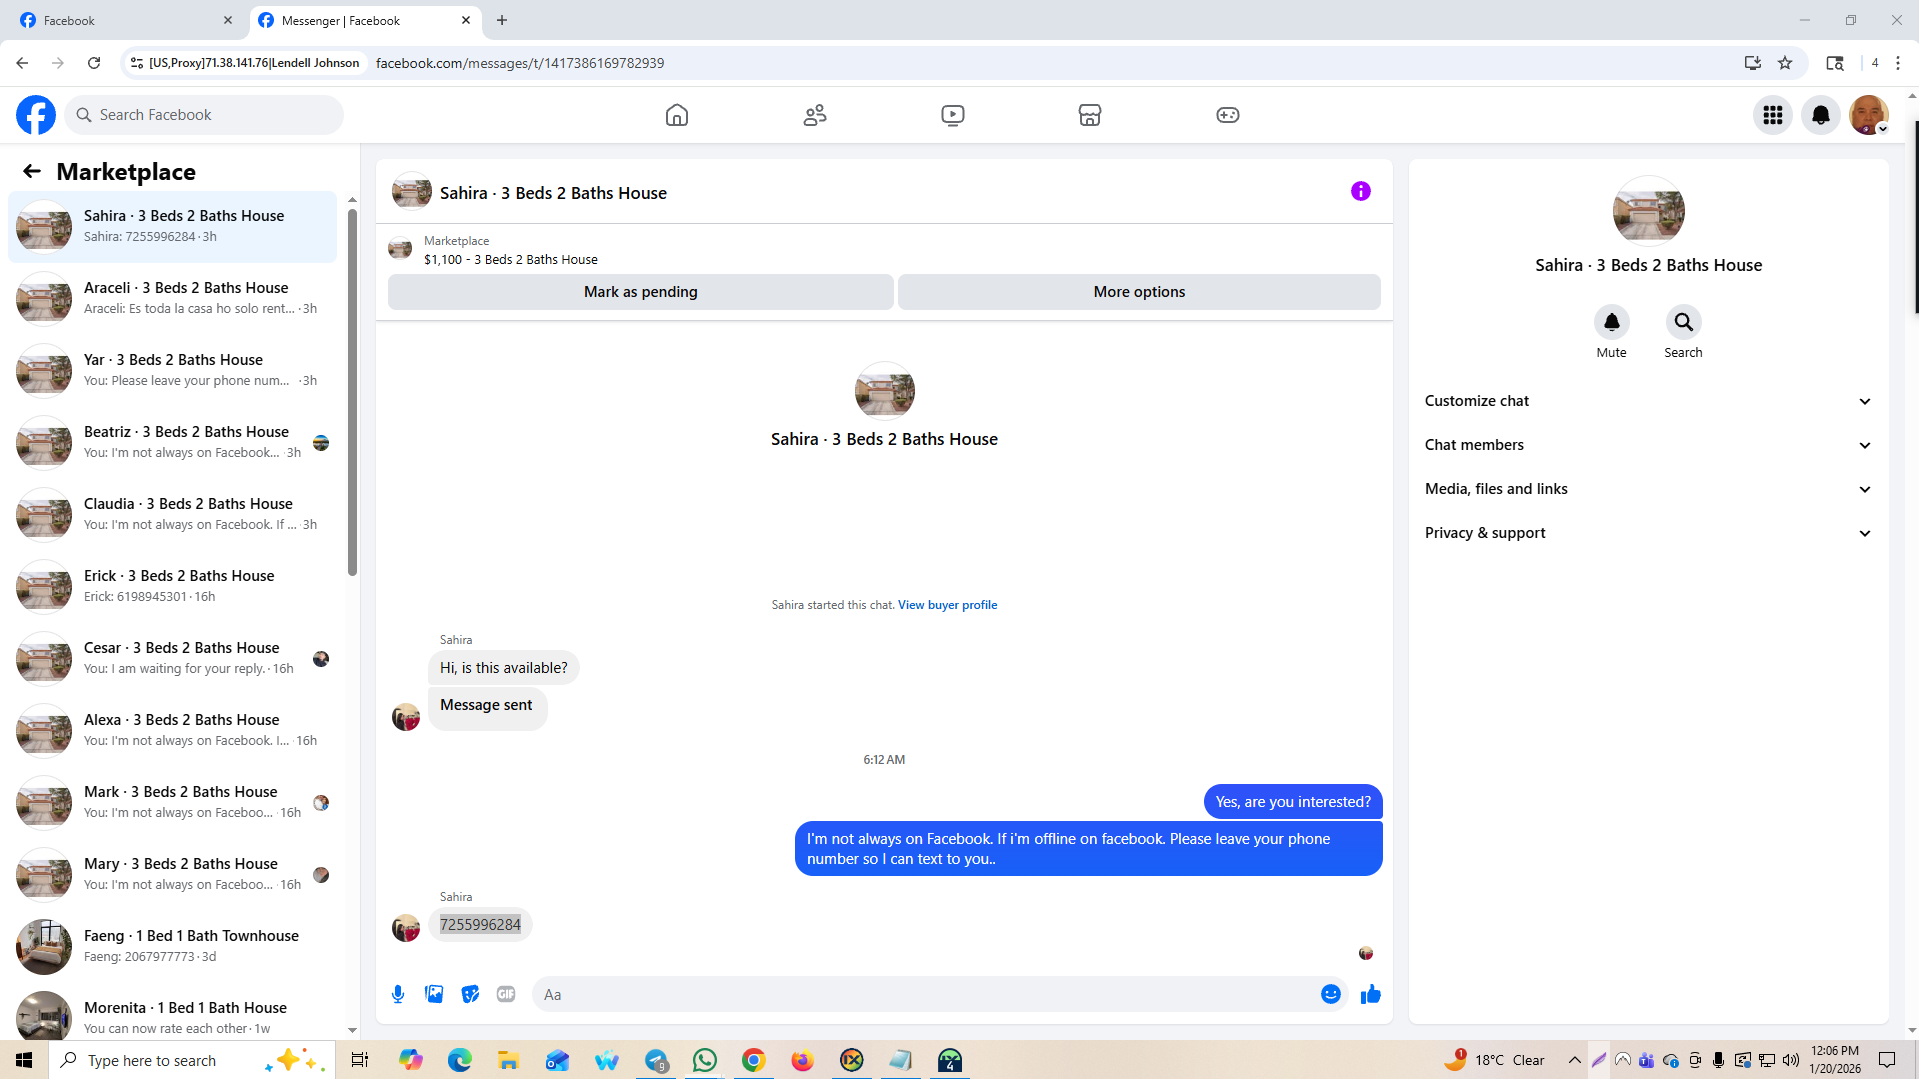Open the Araceli conversation
1919x1079 pixels.
point(173,299)
